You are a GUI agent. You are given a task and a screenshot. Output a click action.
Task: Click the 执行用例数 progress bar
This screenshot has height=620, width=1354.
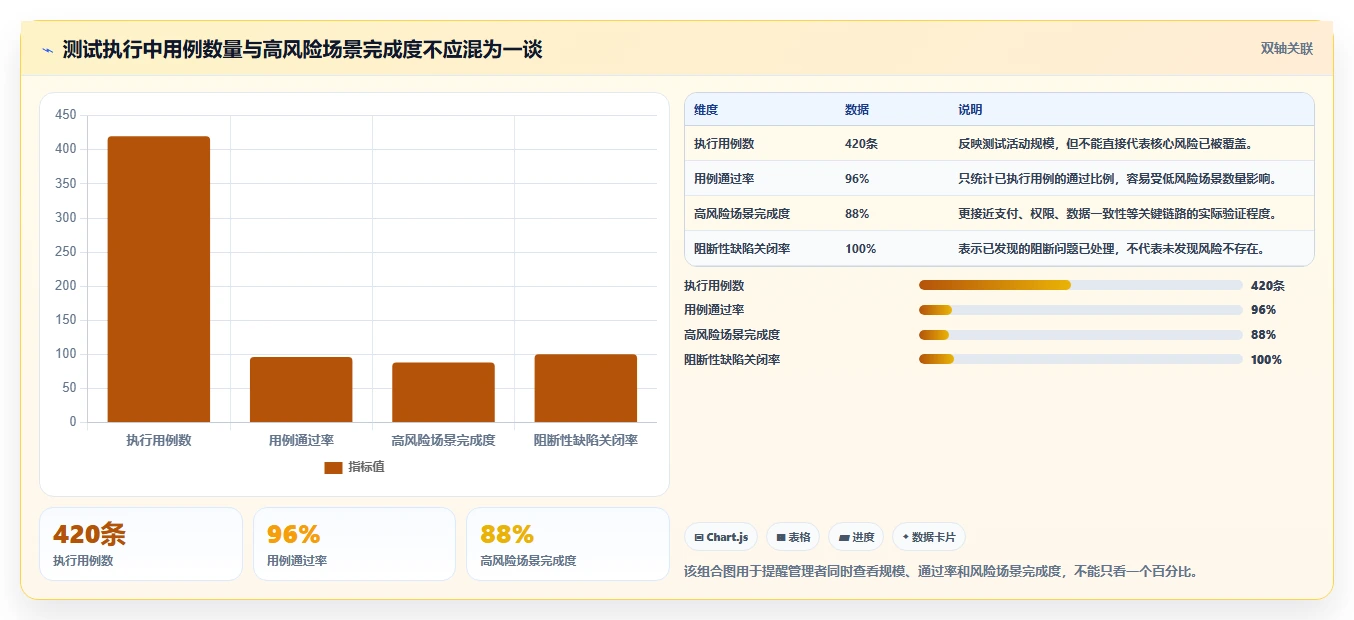[x=1080, y=285]
